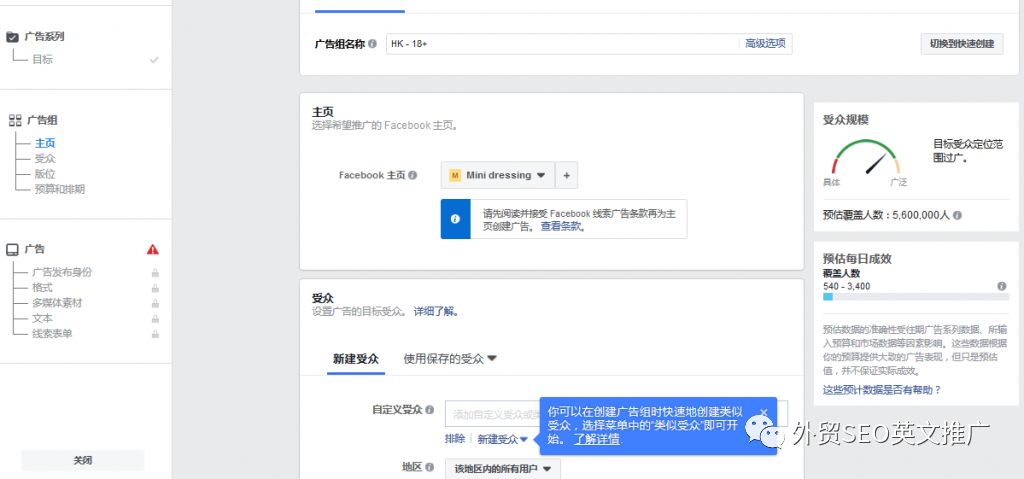Click the daily reach progress bar
Viewport: 1024px width, 479px height.
pyautogui.click(x=916, y=297)
